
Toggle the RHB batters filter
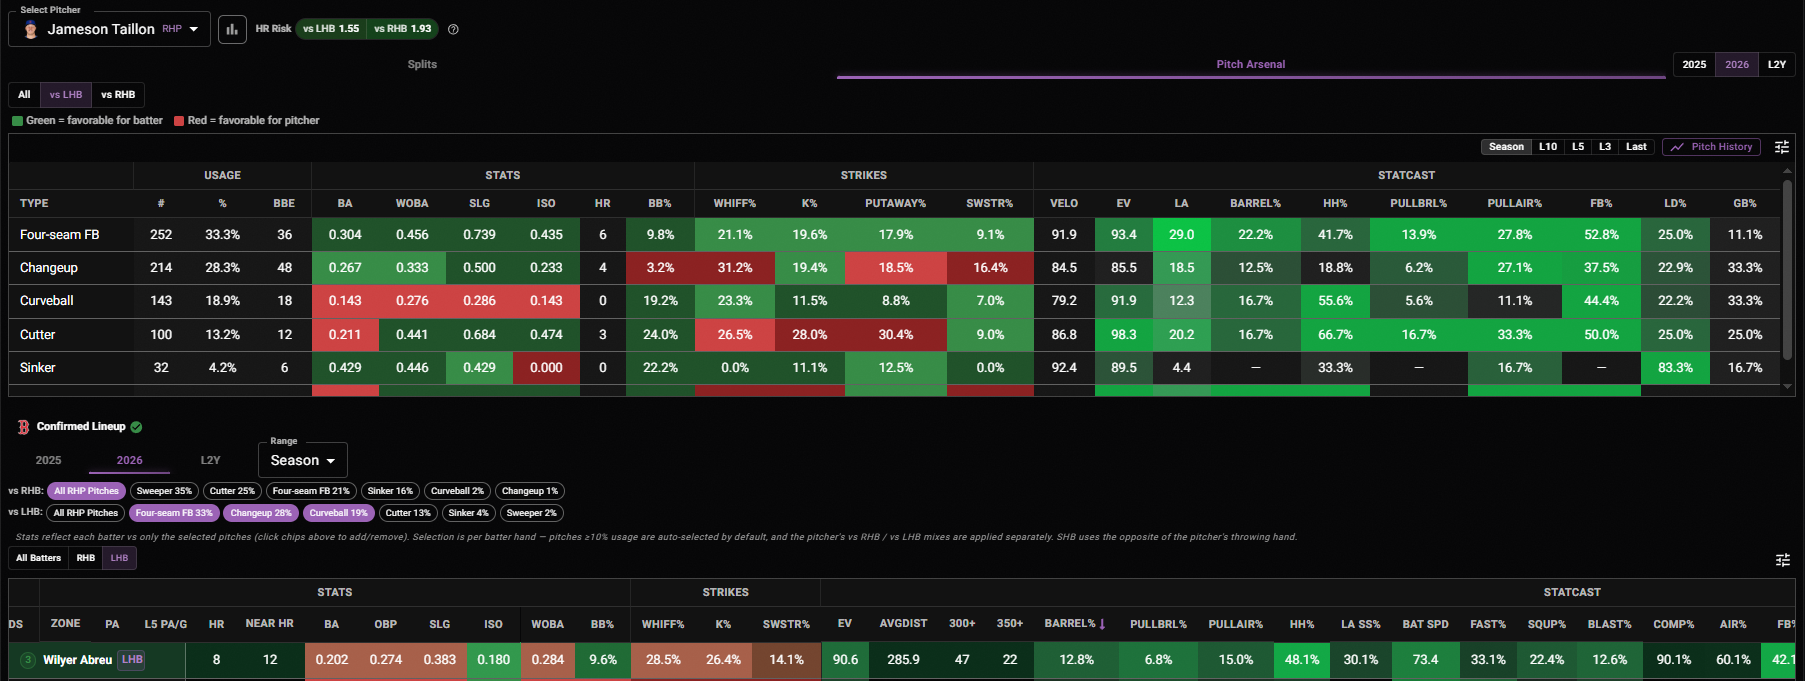(86, 558)
